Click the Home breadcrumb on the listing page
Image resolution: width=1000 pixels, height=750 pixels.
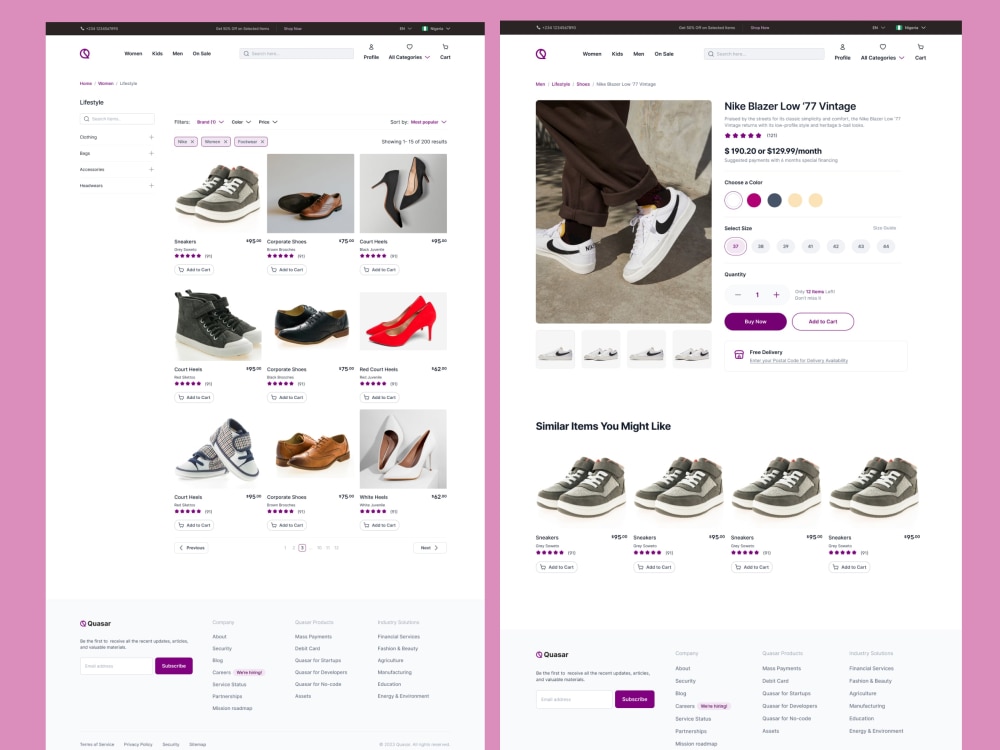click(85, 84)
